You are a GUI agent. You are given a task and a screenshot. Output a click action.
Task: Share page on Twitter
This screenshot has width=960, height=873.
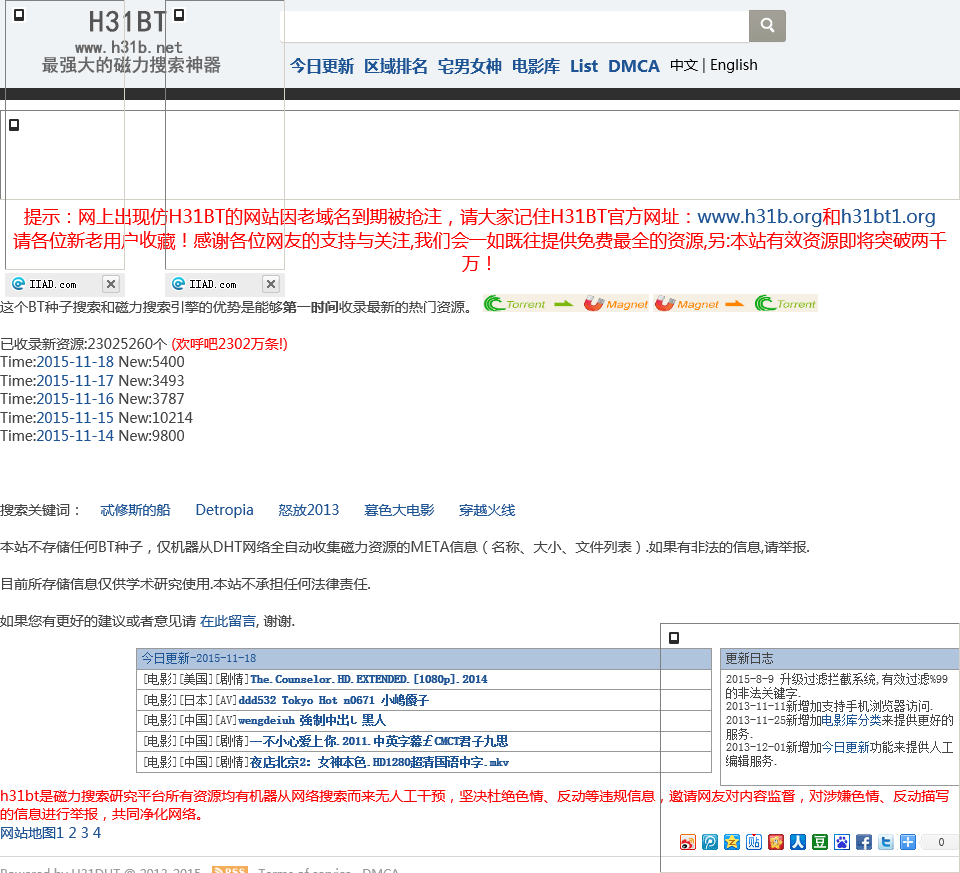point(886,842)
